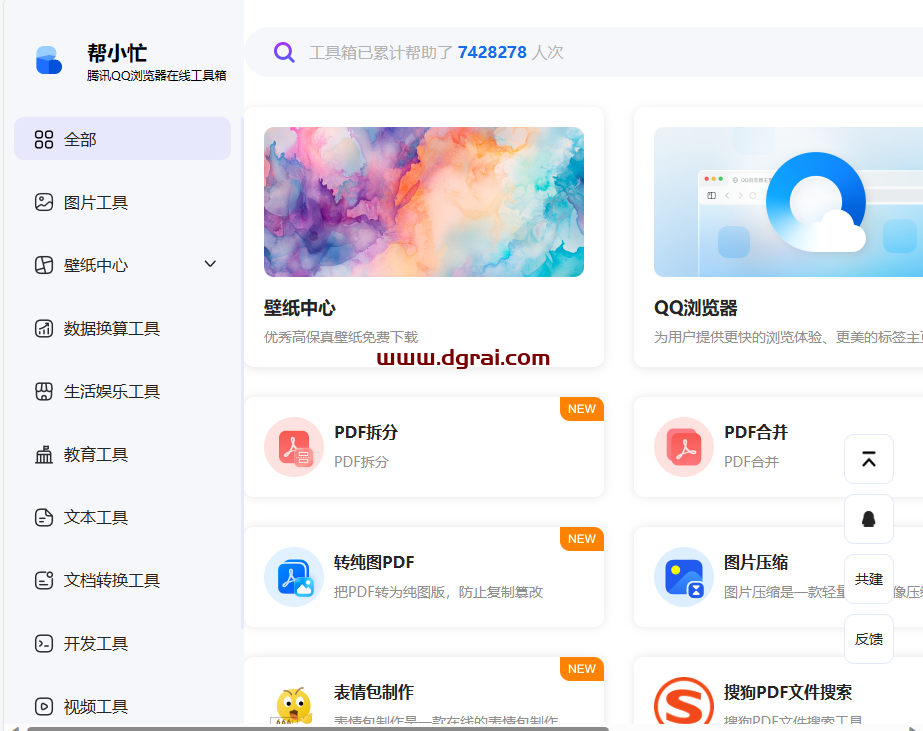This screenshot has height=731, width=923.
Task: Click the 生活娱乐工具 sidebar icon
Action: coord(44,391)
